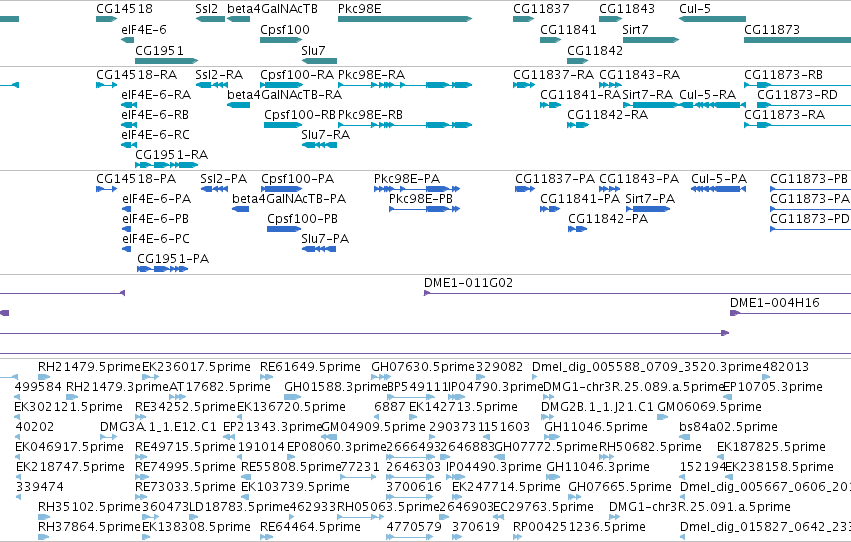
Task: Open the beta4GalNAcTB gene entry
Action: tap(238, 19)
